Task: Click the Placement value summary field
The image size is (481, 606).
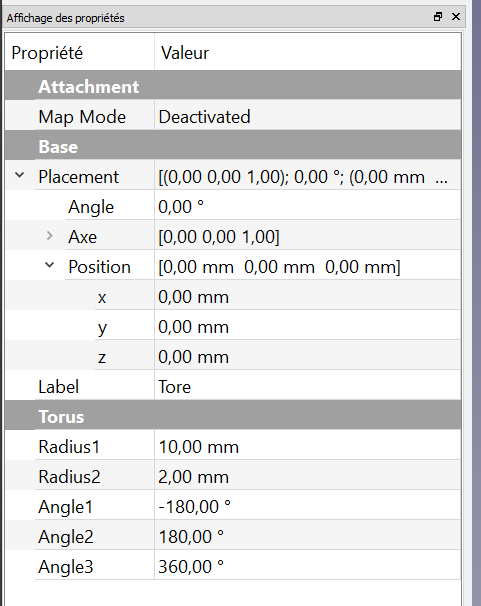Action: tap(308, 177)
